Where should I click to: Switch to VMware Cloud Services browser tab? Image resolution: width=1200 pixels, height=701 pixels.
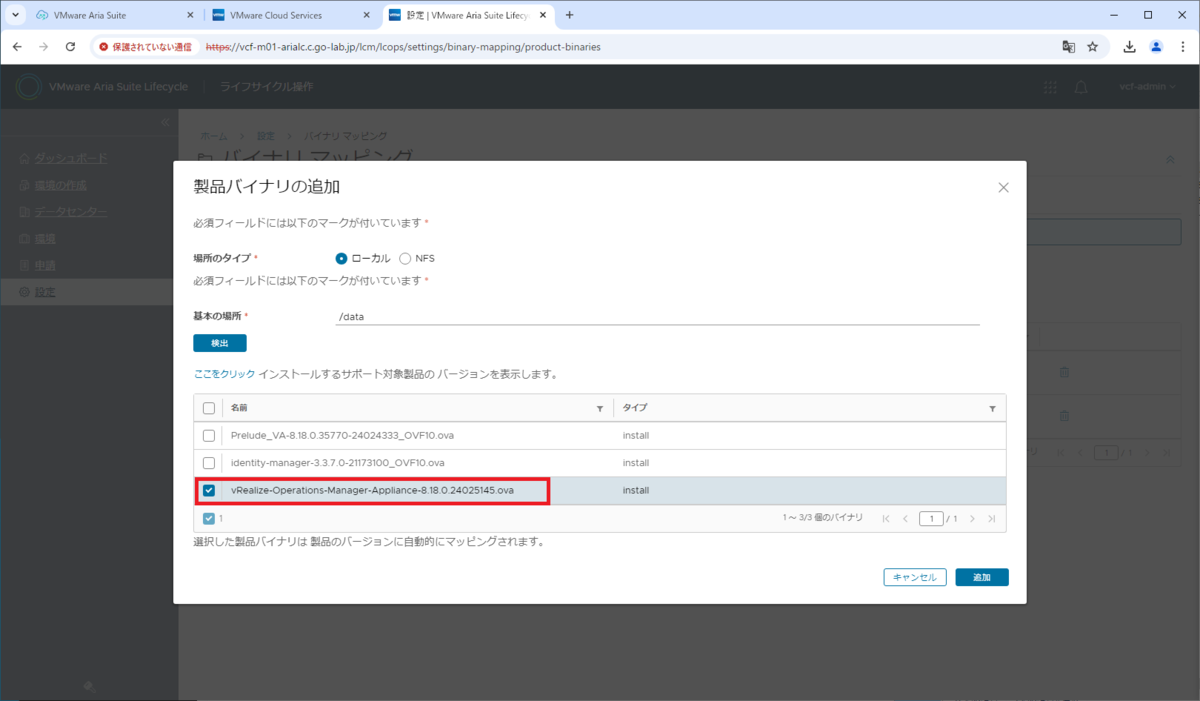tap(290, 16)
